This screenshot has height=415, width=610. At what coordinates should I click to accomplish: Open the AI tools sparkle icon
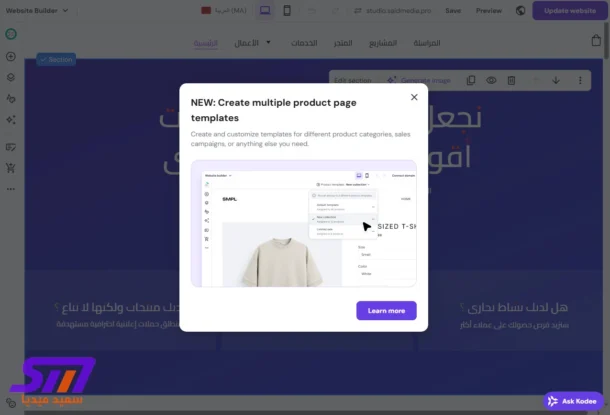[11, 120]
